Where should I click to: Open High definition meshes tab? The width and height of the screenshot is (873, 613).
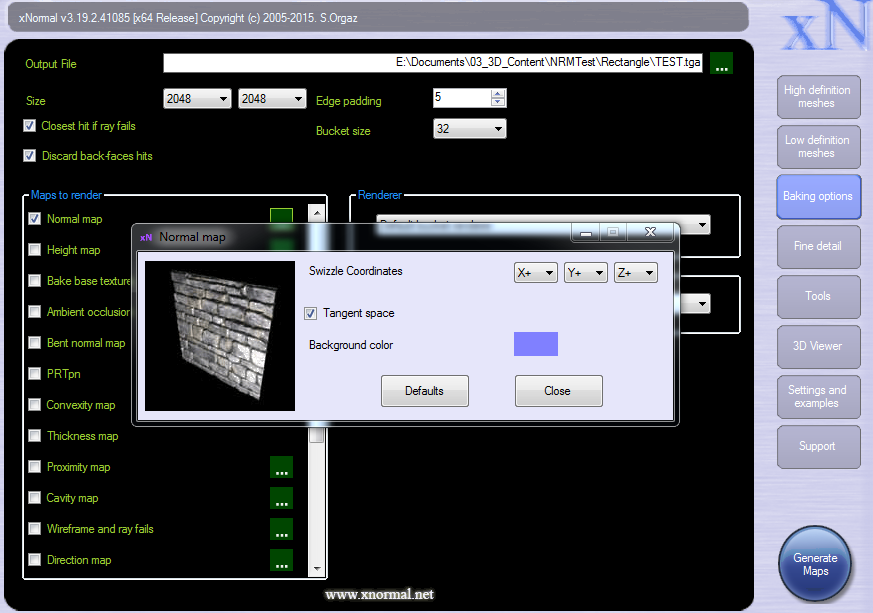pyautogui.click(x=818, y=97)
